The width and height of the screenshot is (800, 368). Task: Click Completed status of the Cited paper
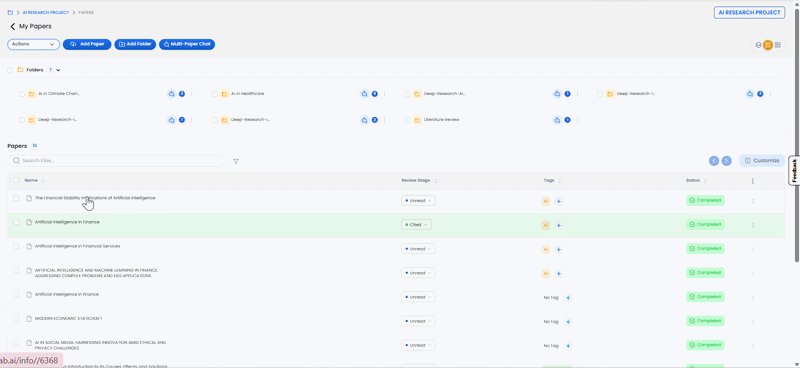pyautogui.click(x=705, y=225)
